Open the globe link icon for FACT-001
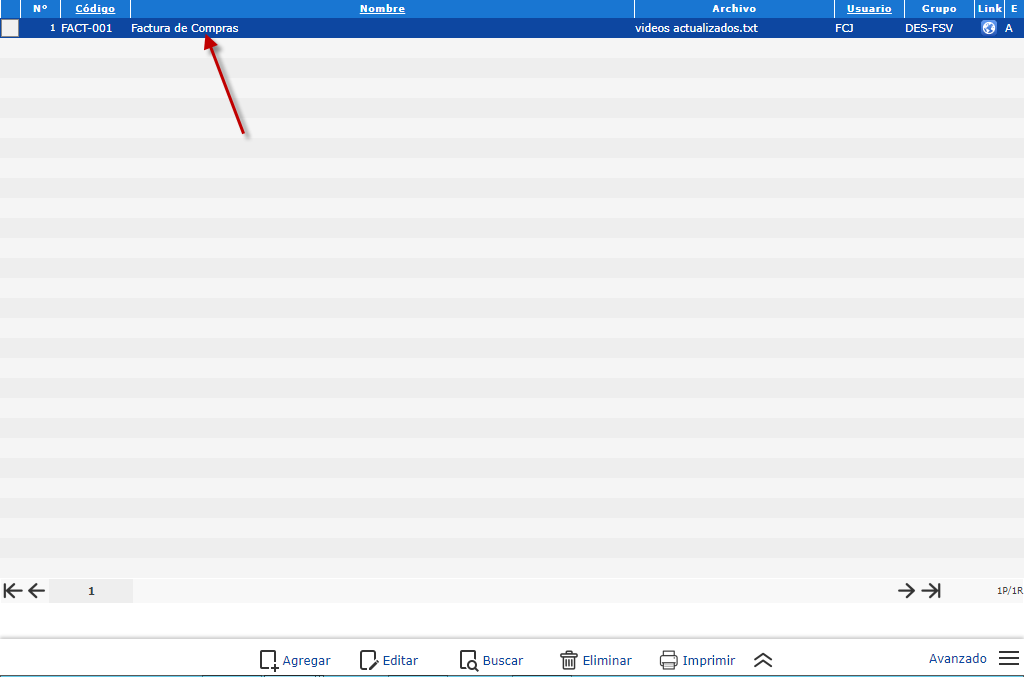The image size is (1024, 677). (x=989, y=28)
